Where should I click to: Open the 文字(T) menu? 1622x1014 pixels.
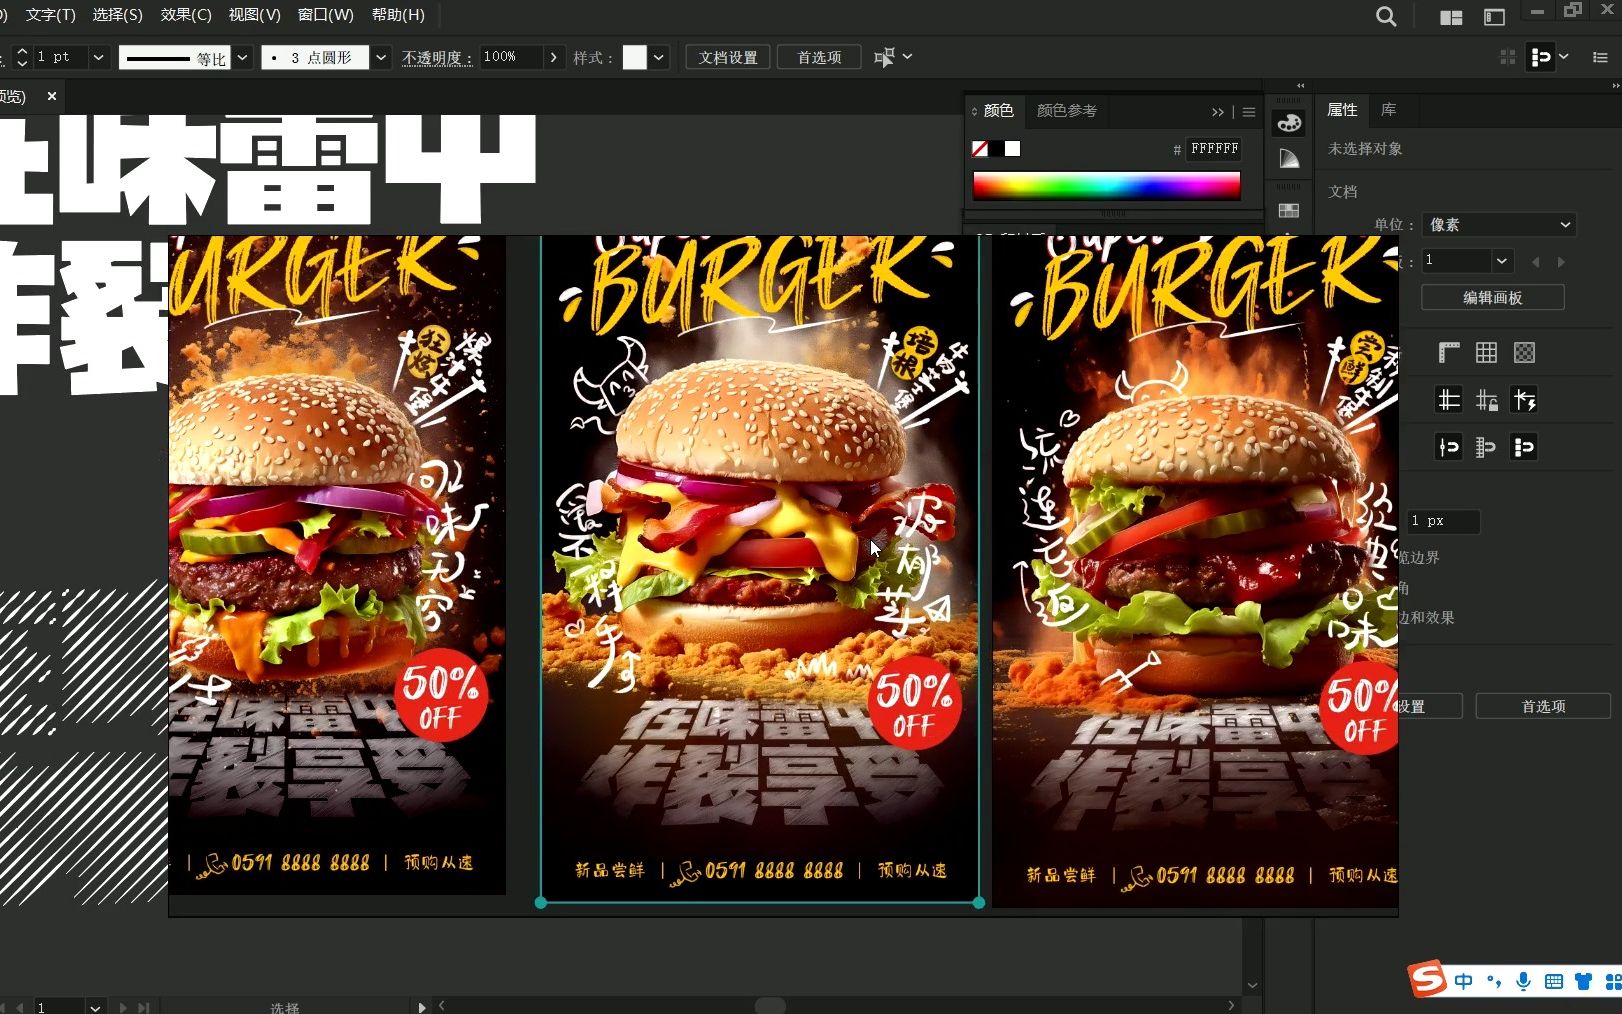(50, 15)
